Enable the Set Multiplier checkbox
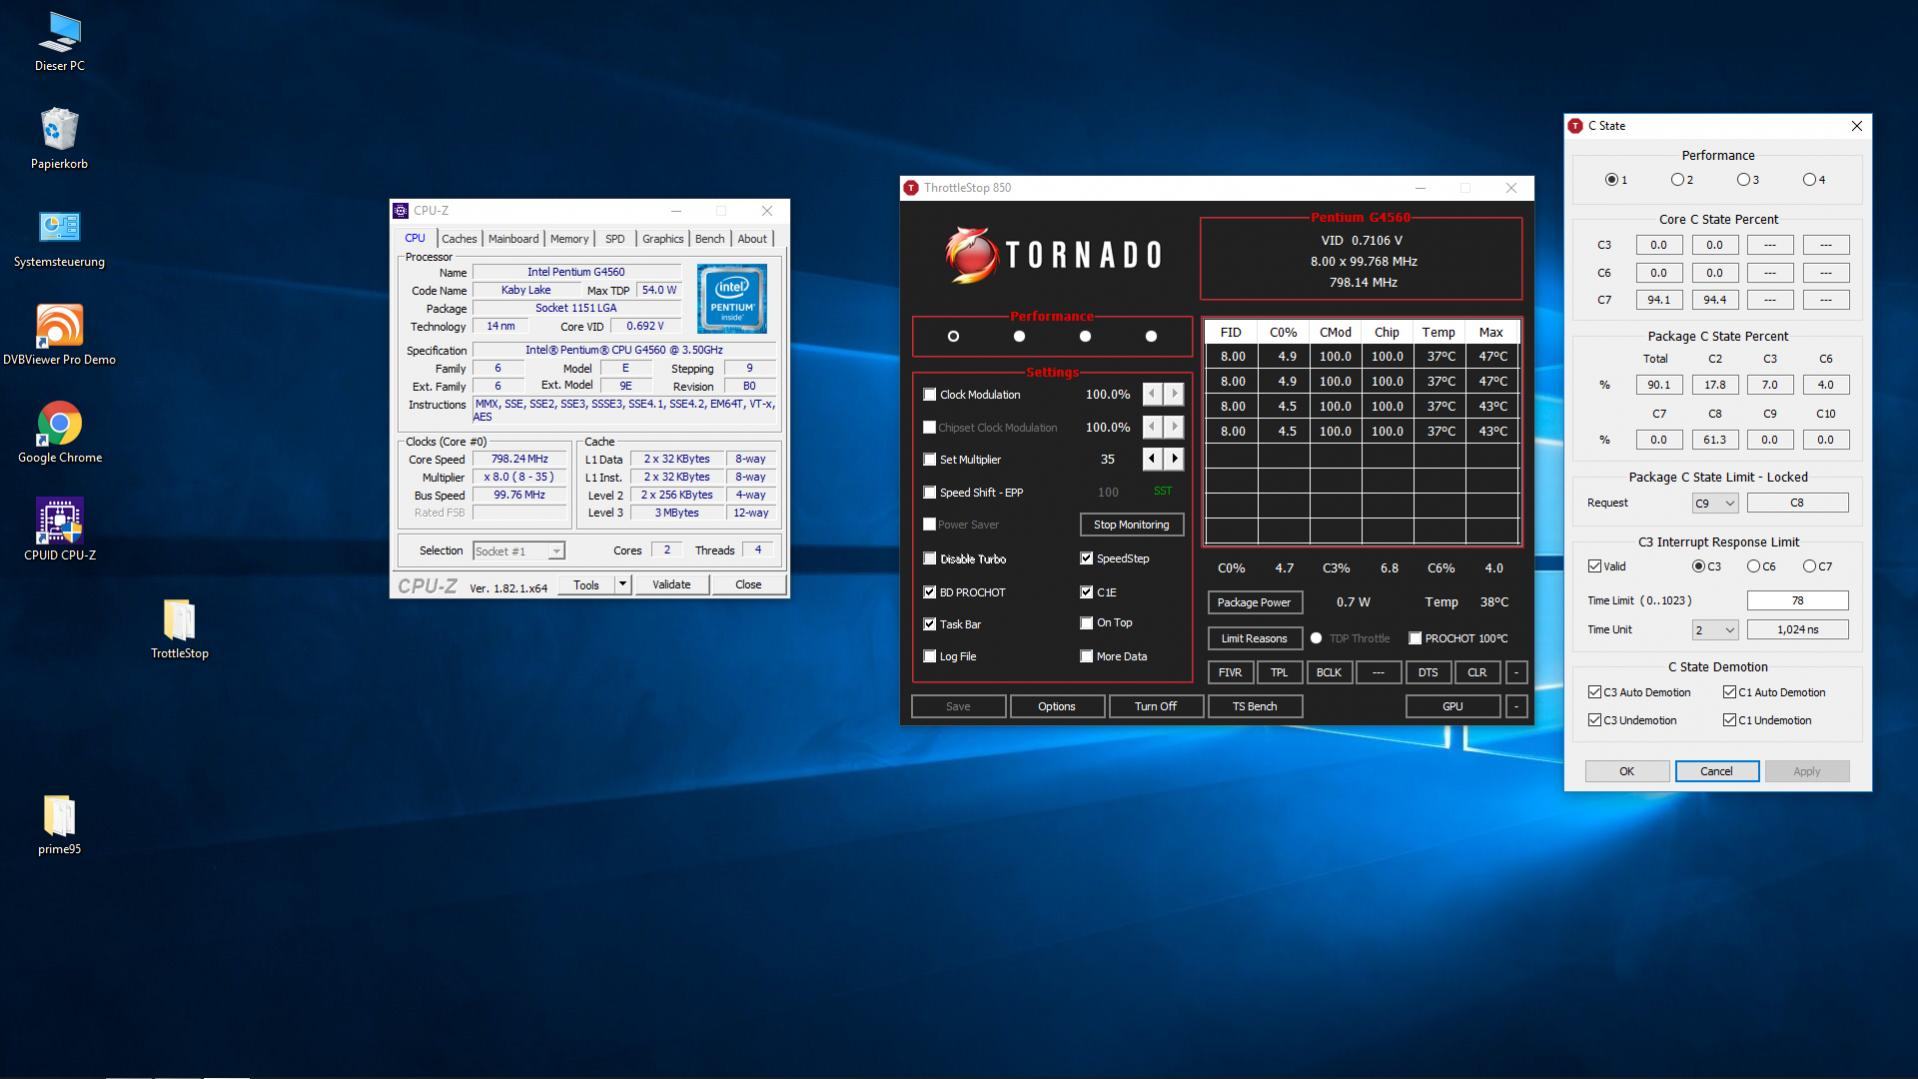The width and height of the screenshot is (1918, 1079). (x=930, y=460)
